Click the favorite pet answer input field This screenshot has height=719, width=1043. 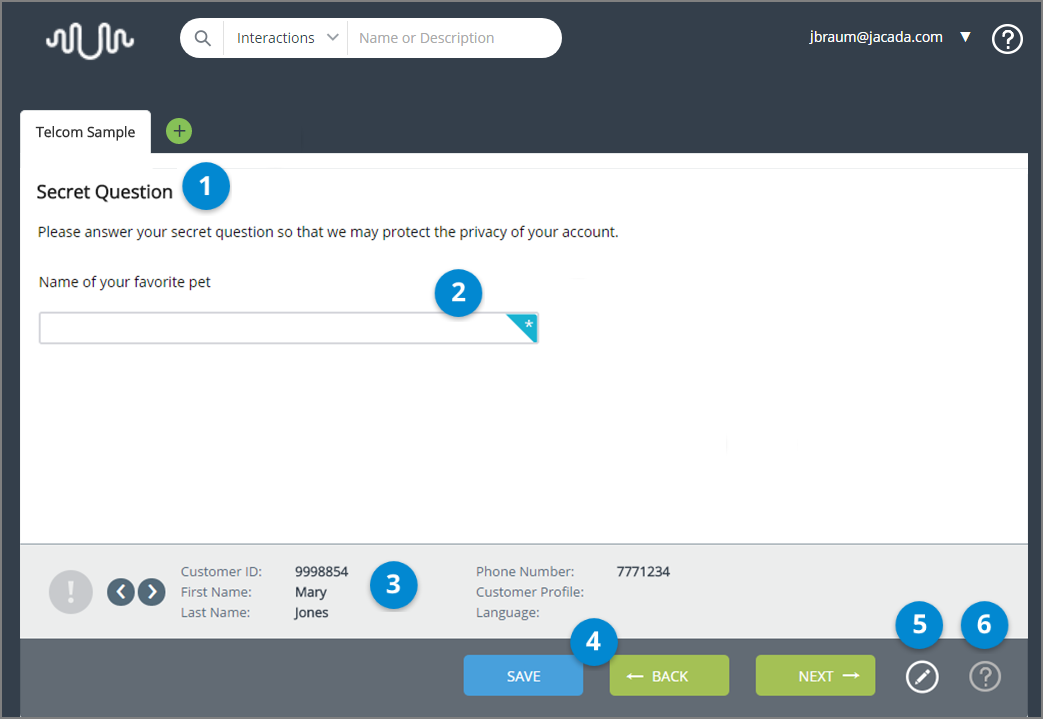288,328
